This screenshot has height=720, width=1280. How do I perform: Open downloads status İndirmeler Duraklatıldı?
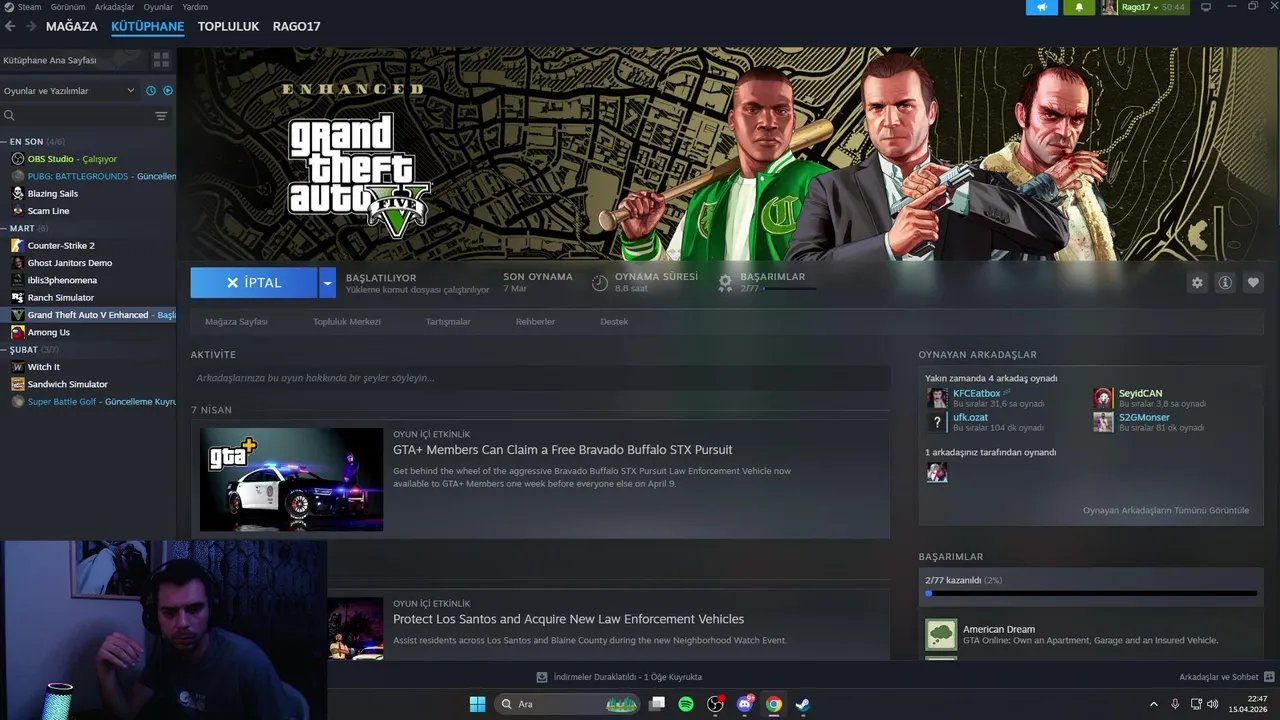(619, 677)
